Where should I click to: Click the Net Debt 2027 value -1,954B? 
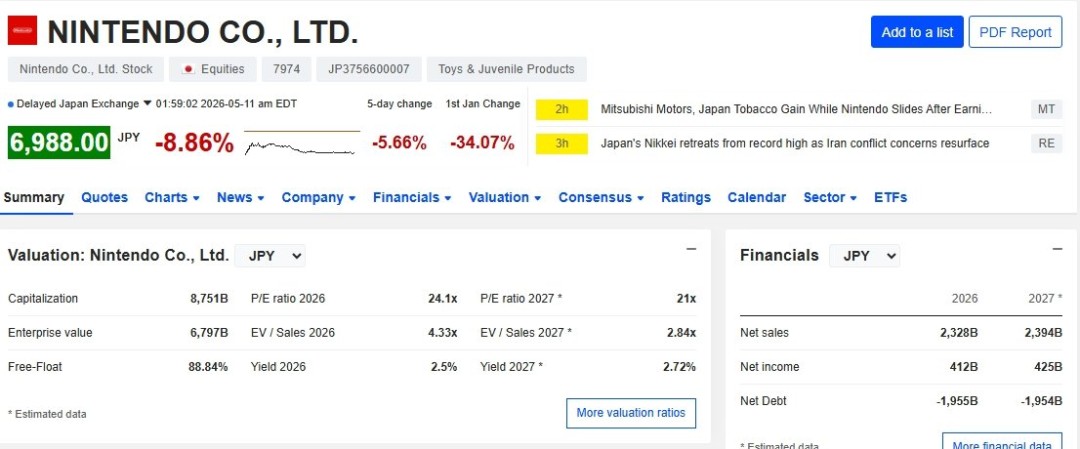point(1042,401)
